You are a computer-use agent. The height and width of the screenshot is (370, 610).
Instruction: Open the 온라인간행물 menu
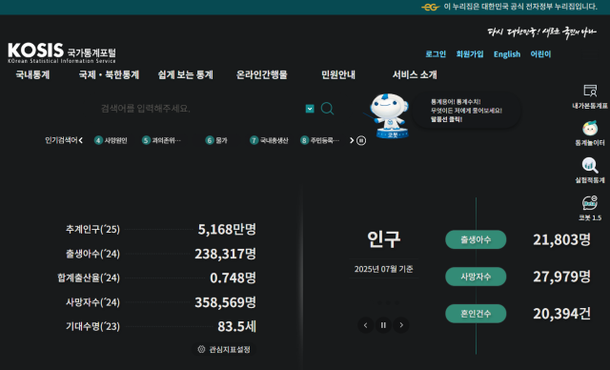262,75
